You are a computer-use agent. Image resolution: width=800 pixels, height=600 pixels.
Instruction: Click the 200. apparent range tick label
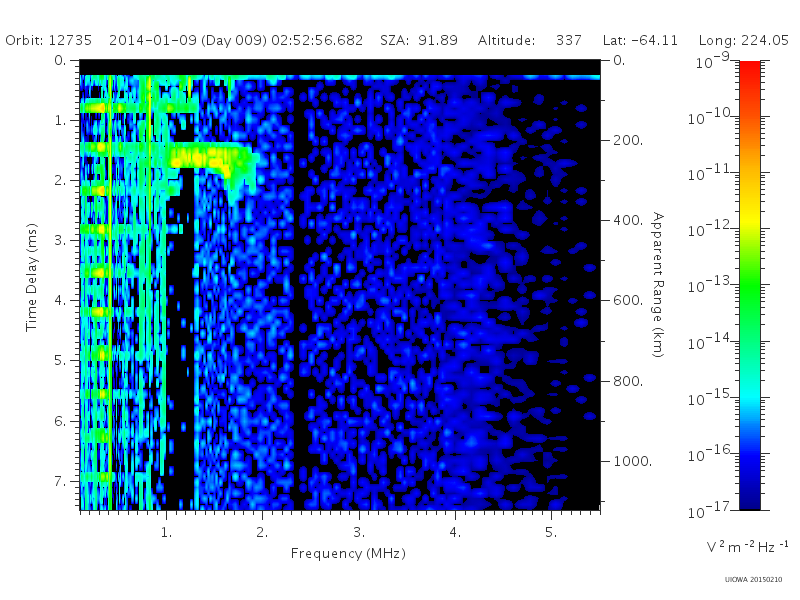628,140
